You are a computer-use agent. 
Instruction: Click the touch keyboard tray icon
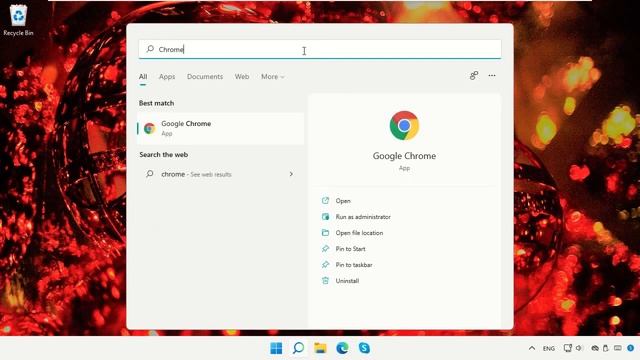(x=618, y=348)
